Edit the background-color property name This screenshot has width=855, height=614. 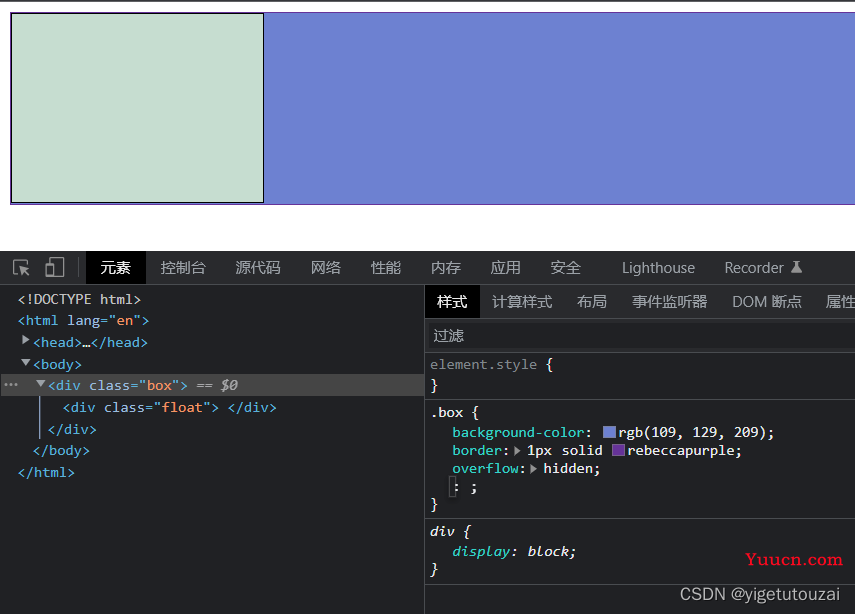click(x=518, y=432)
